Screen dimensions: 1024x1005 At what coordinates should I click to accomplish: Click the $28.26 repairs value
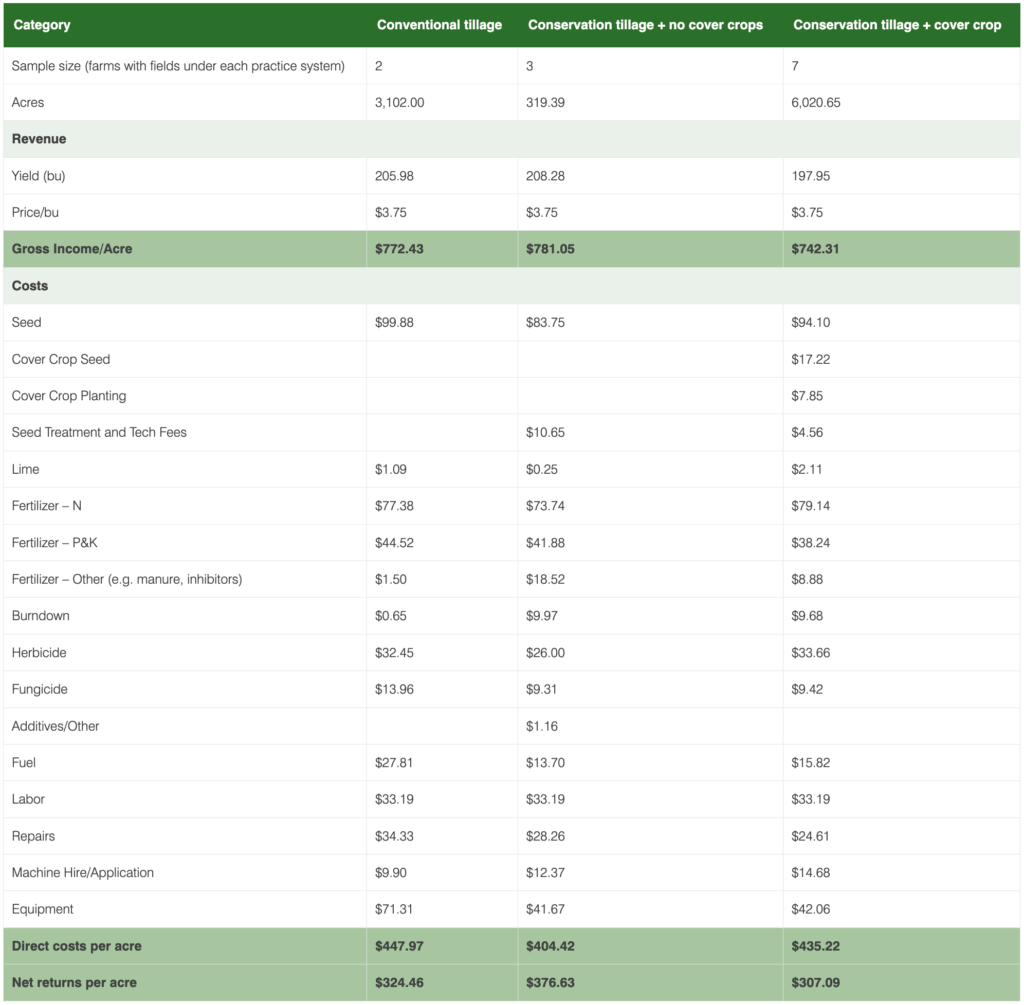point(545,836)
